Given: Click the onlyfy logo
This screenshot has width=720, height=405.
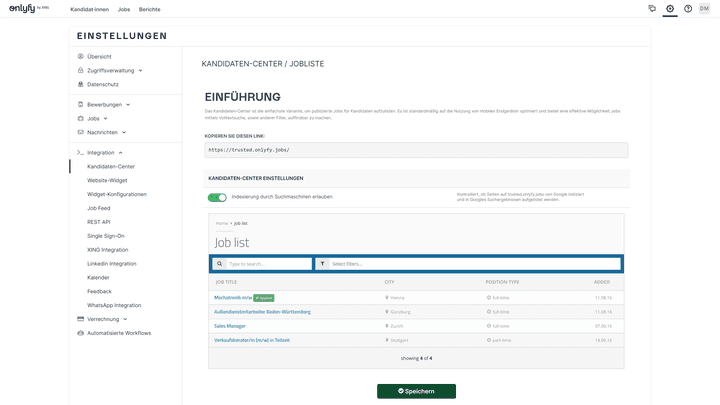Looking at the screenshot, I should 28,8.
